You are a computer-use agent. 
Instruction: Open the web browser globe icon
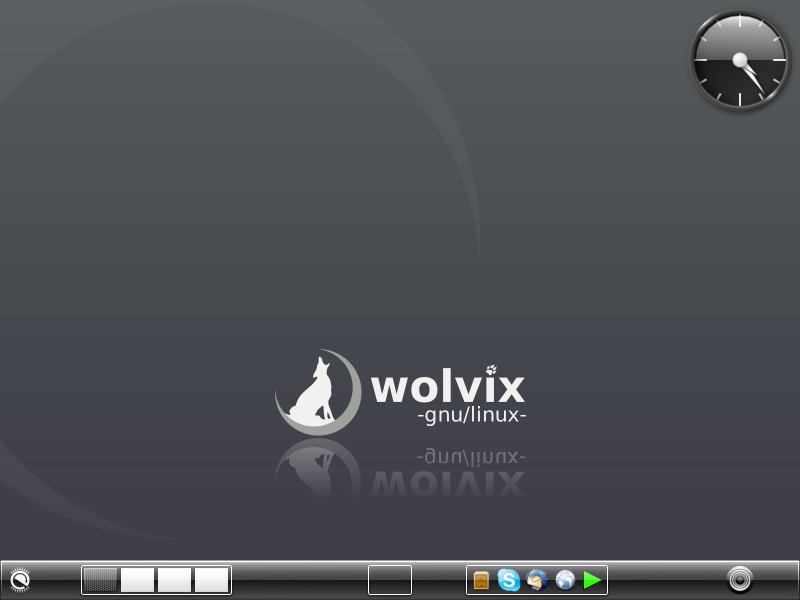[x=565, y=580]
